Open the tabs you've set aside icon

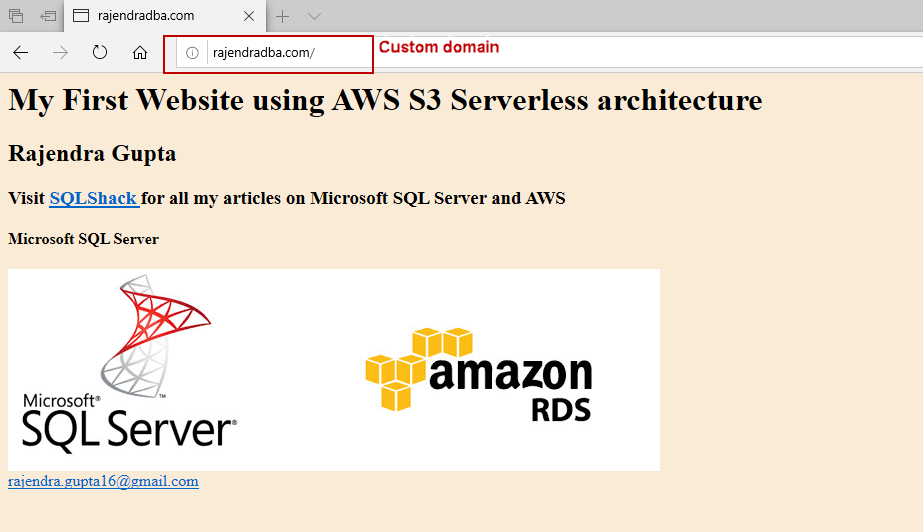16,16
